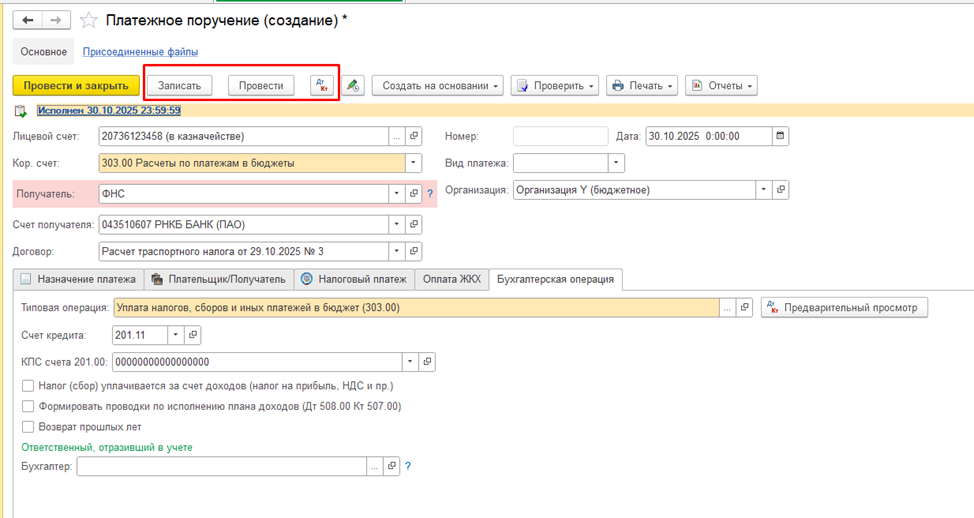Toggle Возврат прошлых лет checkbox
The height and width of the screenshot is (518, 974).
pyautogui.click(x=28, y=427)
